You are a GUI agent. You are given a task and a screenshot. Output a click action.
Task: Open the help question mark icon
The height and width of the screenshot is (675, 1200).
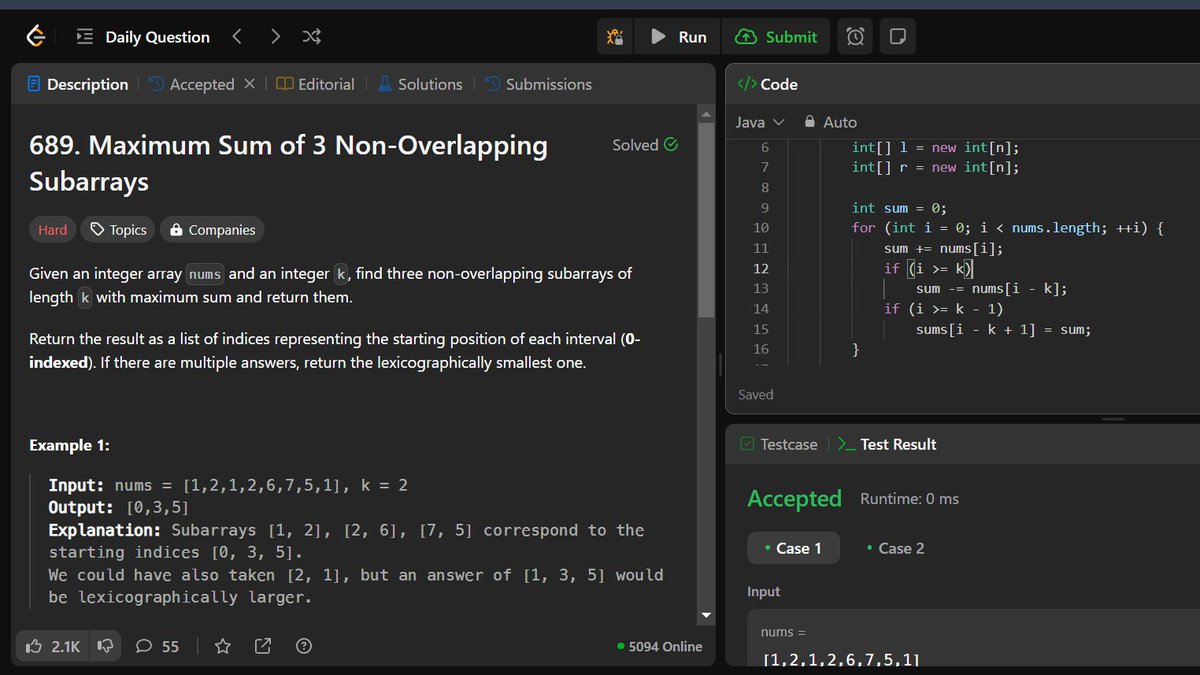pos(304,647)
